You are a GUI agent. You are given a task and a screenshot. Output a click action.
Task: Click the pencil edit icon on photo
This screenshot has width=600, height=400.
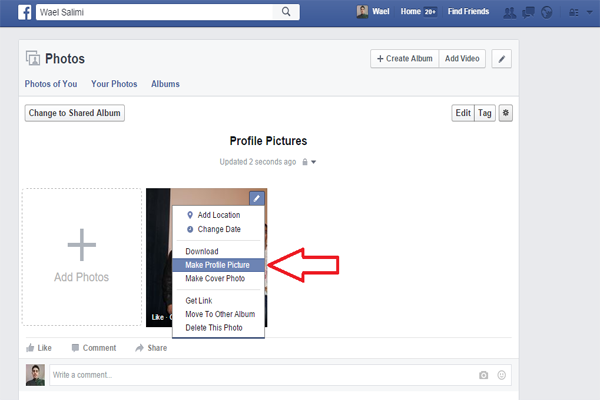[255, 198]
